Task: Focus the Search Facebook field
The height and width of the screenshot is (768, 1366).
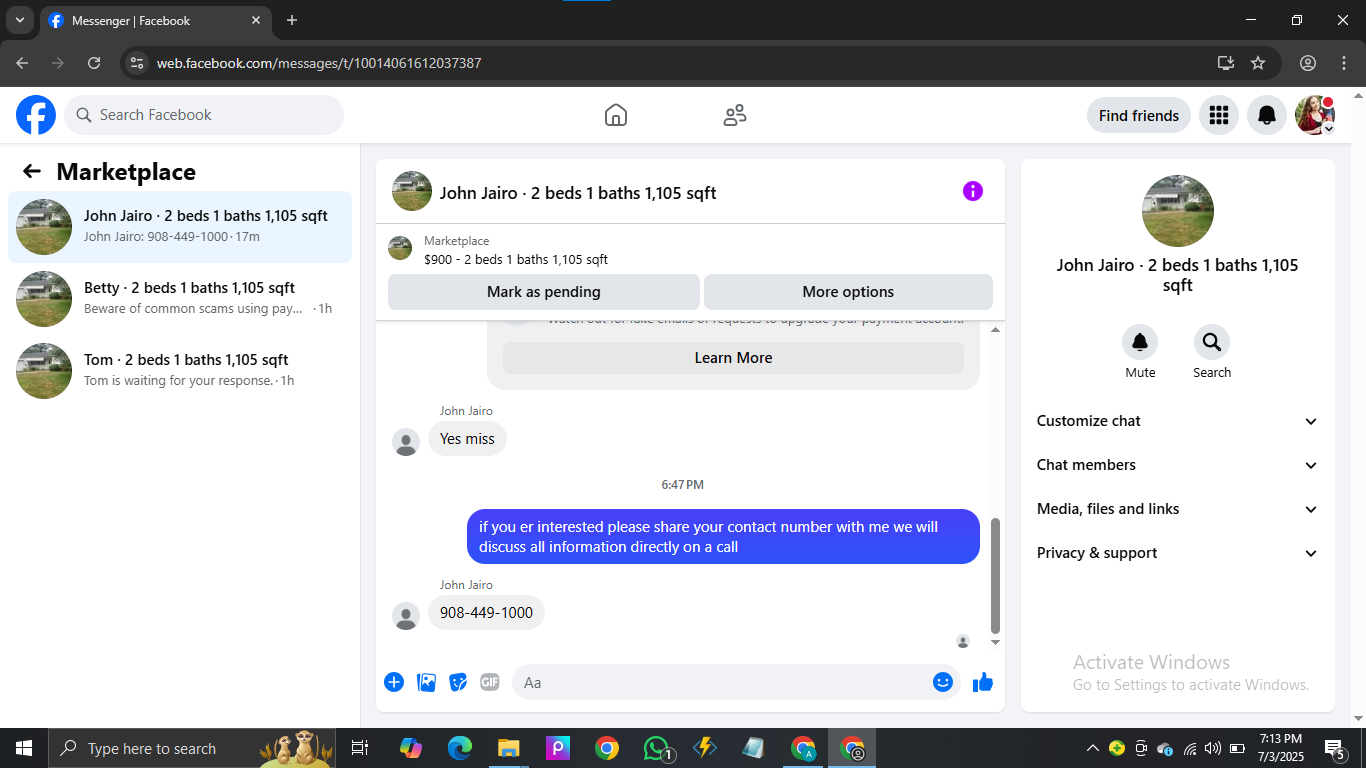Action: (204, 115)
